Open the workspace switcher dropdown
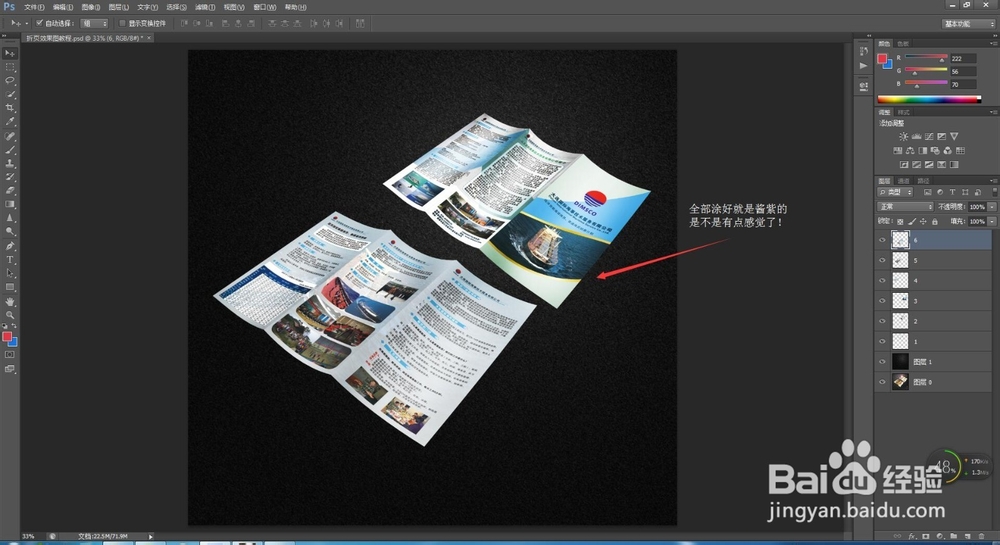 (969, 24)
